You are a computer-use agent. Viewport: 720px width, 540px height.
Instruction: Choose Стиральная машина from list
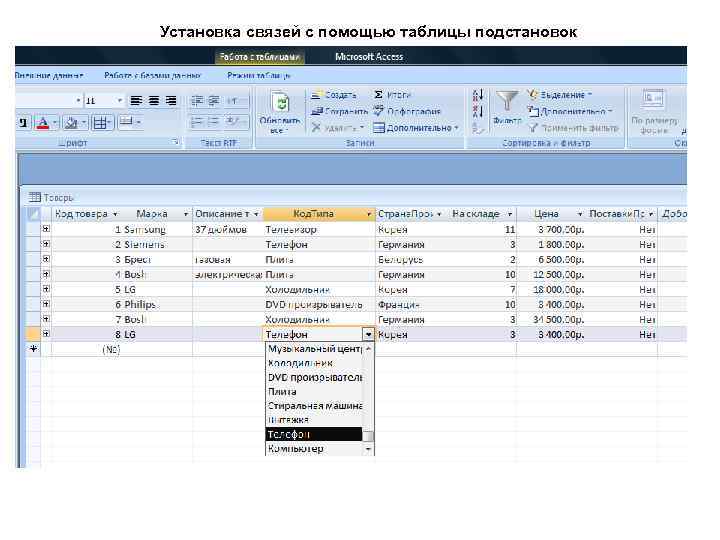tap(315, 406)
